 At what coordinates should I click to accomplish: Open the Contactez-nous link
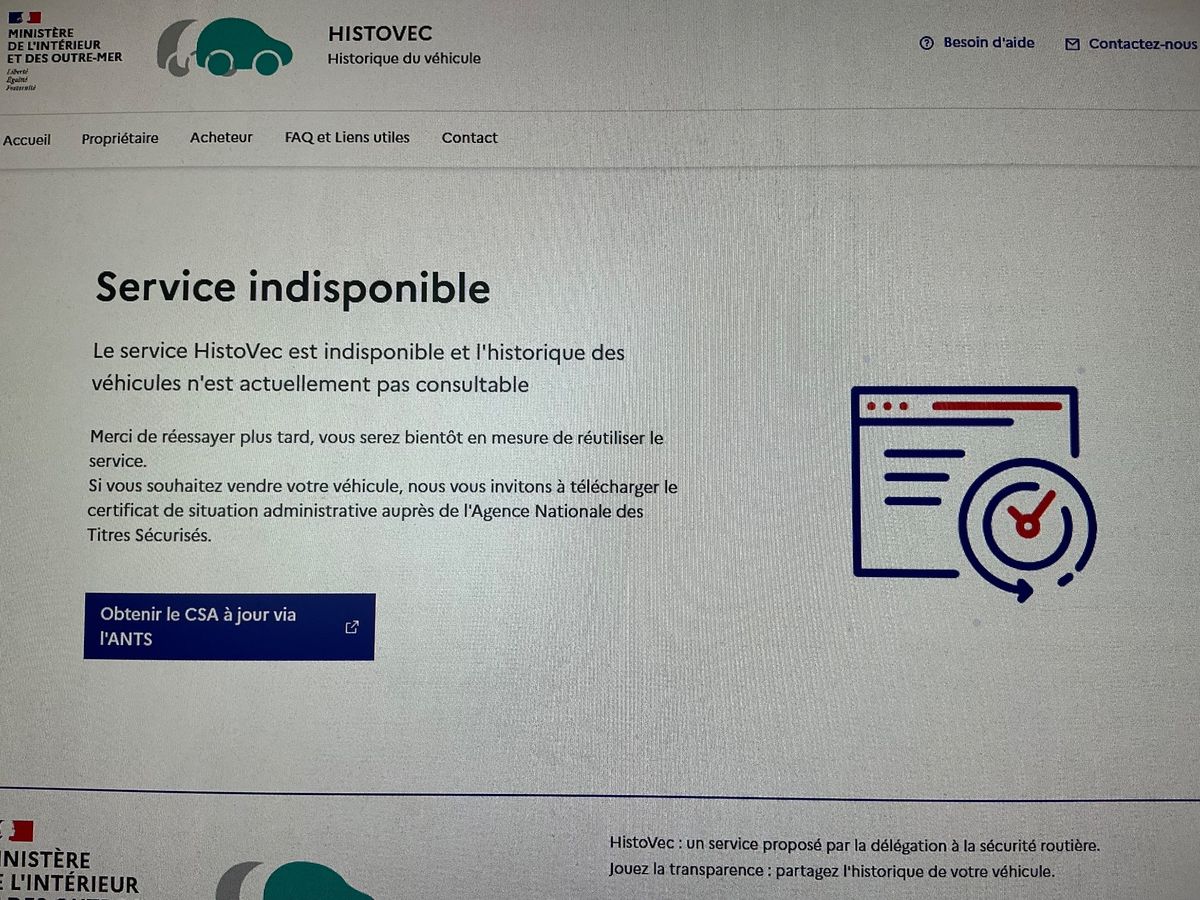(1132, 44)
